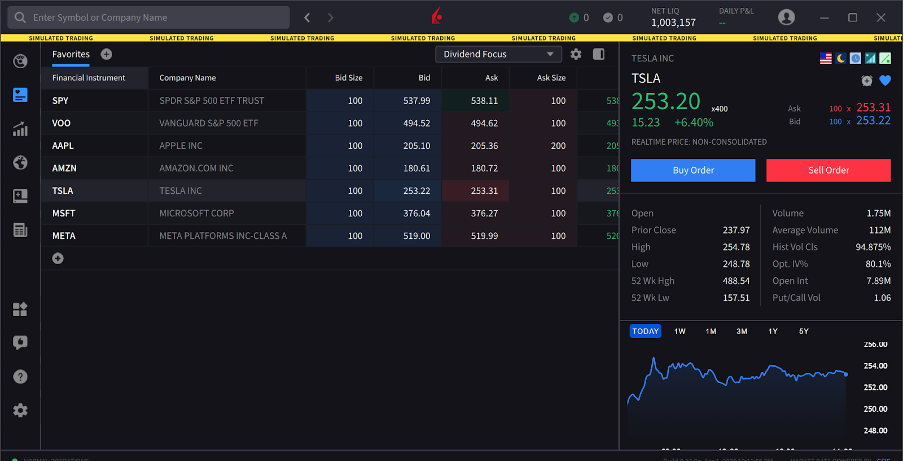Image resolution: width=904 pixels, height=461 pixels.
Task: Sort by Ask Size column header
Action: coord(543,78)
